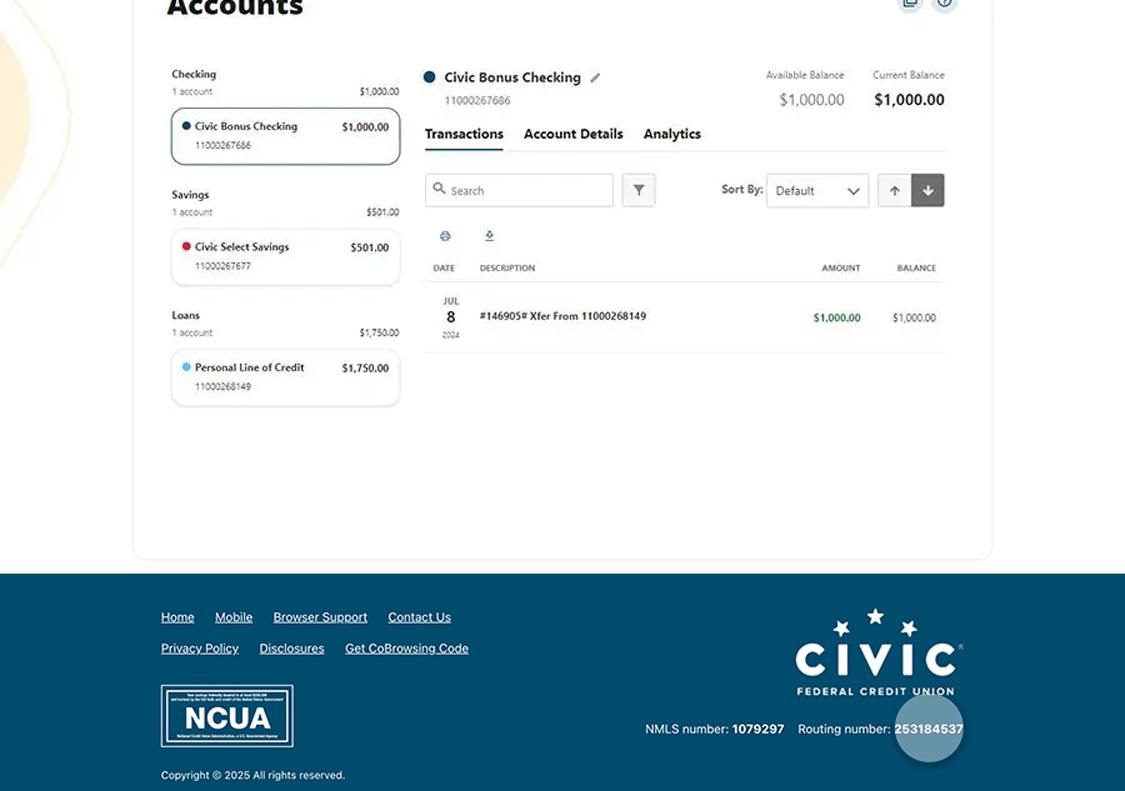Click the Get CoBrowsing Code link

point(406,648)
